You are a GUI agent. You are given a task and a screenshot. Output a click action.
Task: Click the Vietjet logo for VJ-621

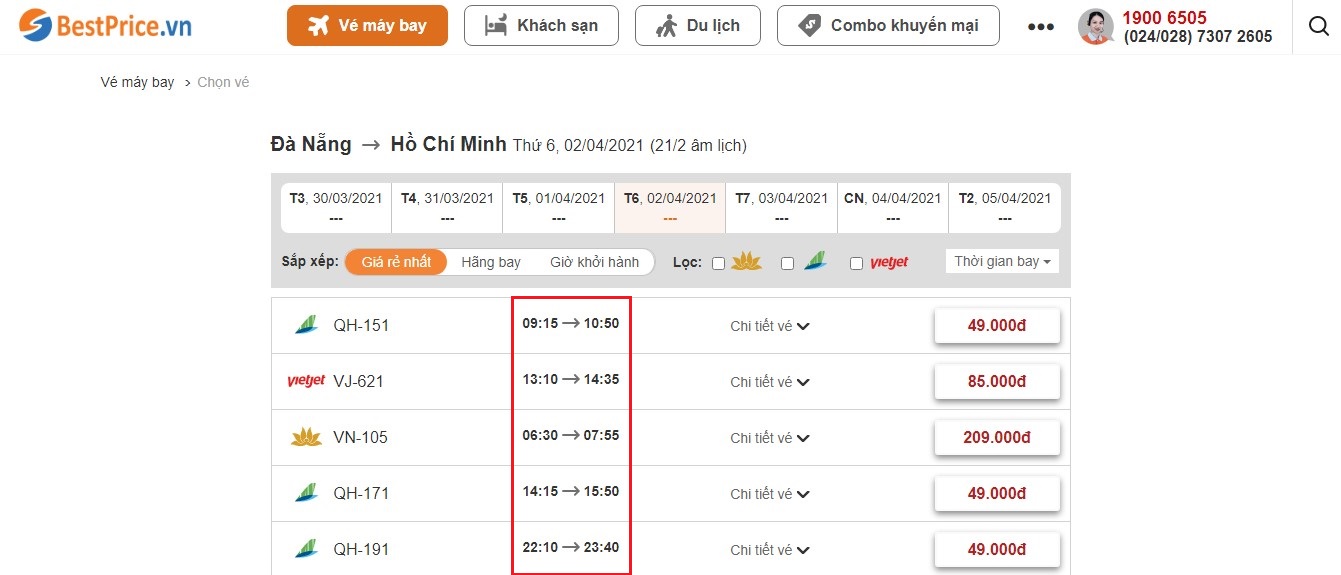(306, 381)
